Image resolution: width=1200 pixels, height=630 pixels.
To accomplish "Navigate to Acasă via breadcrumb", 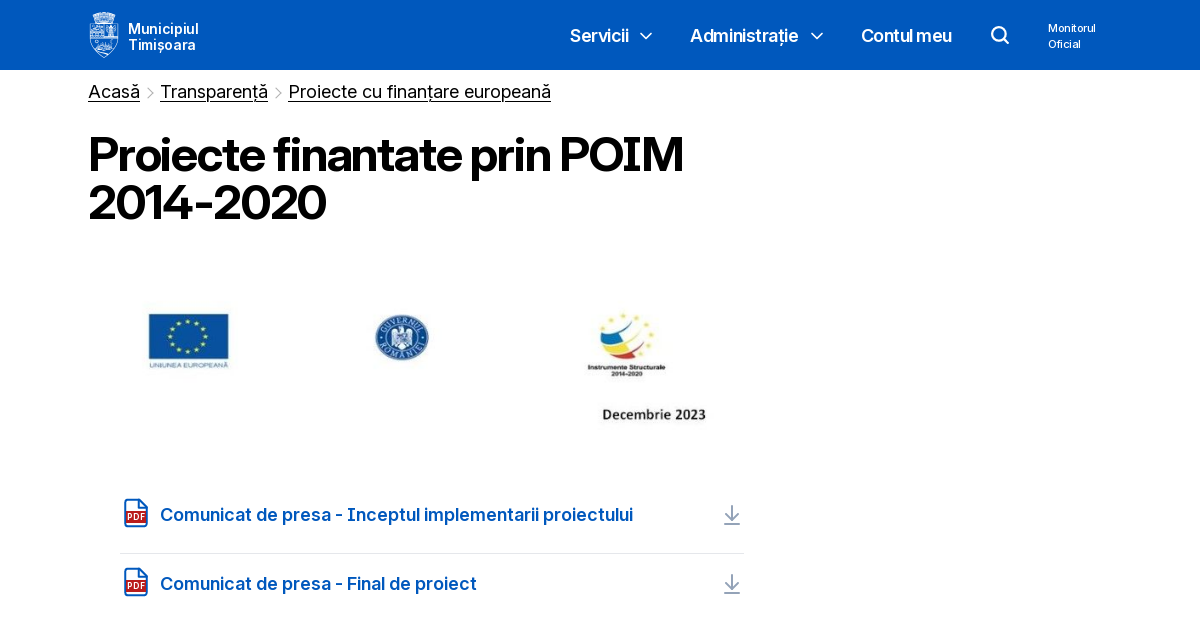I will tap(113, 91).
